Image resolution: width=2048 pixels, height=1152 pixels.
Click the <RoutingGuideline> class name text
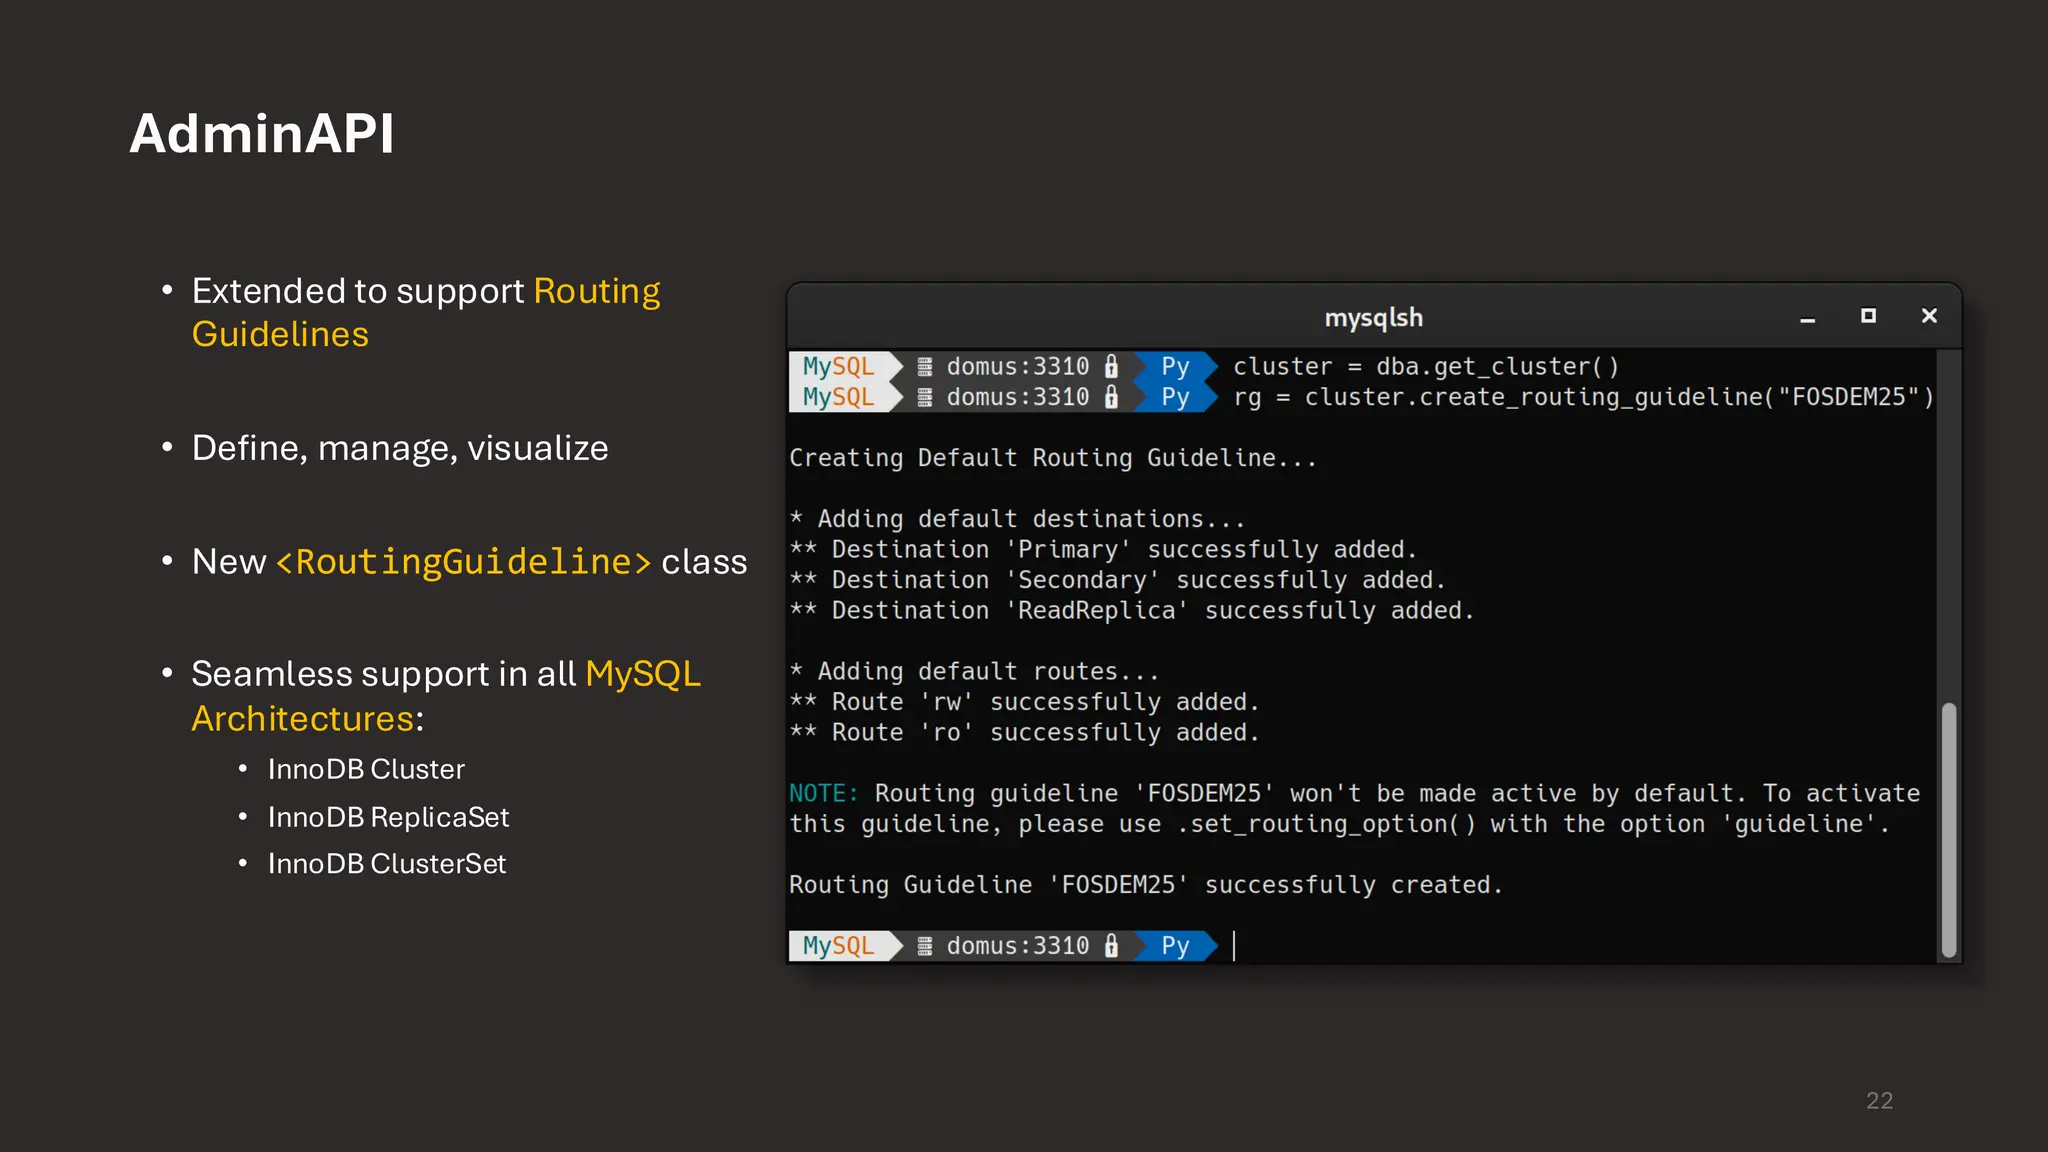point(463,561)
